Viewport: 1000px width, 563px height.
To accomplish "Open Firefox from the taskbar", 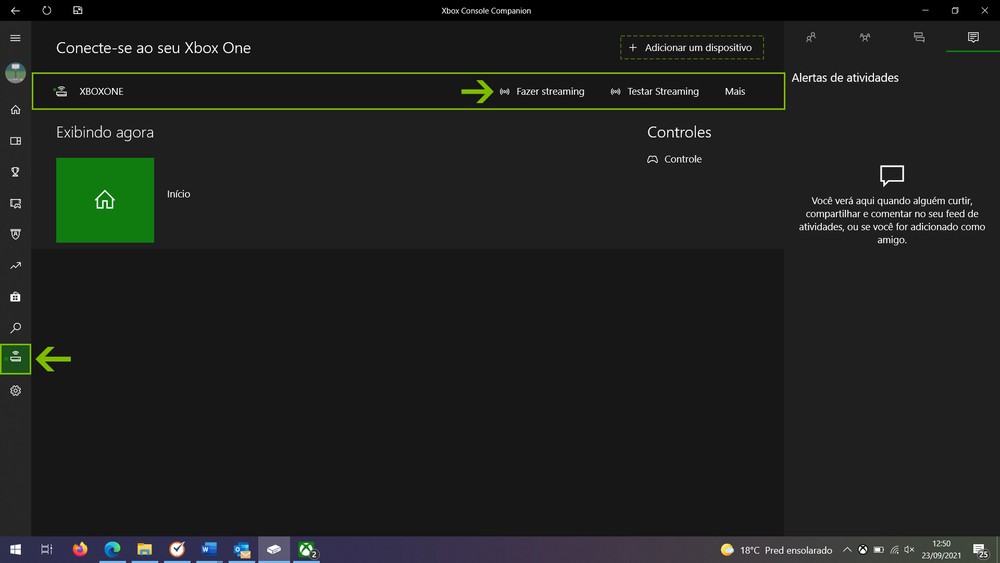I will point(80,549).
